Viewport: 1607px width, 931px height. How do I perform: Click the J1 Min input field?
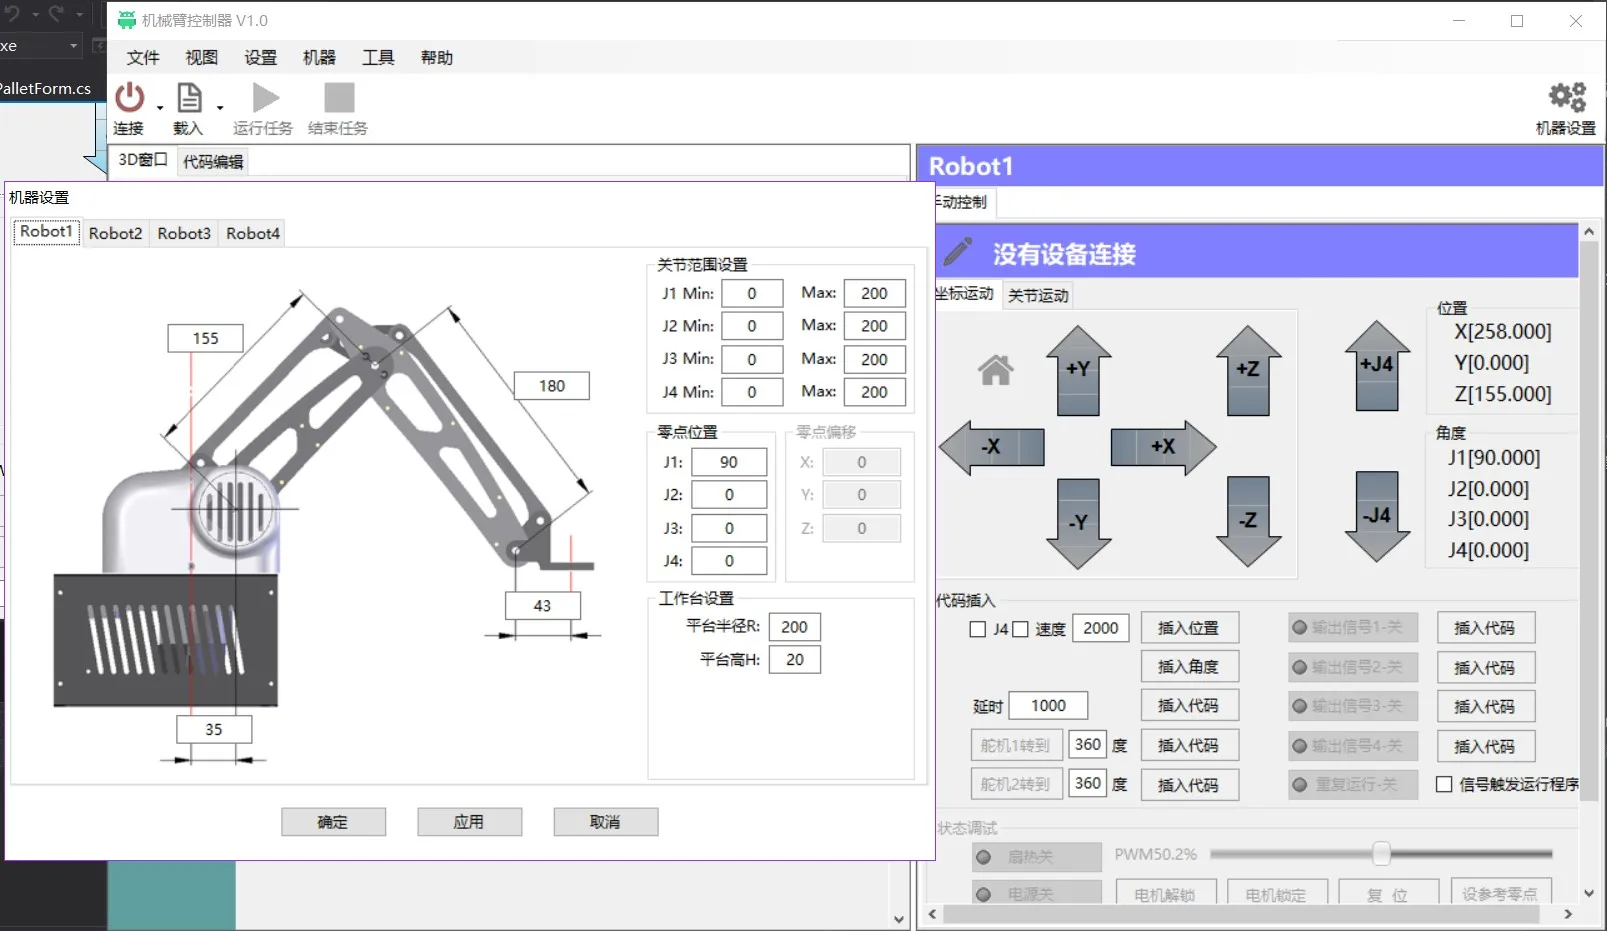752,294
